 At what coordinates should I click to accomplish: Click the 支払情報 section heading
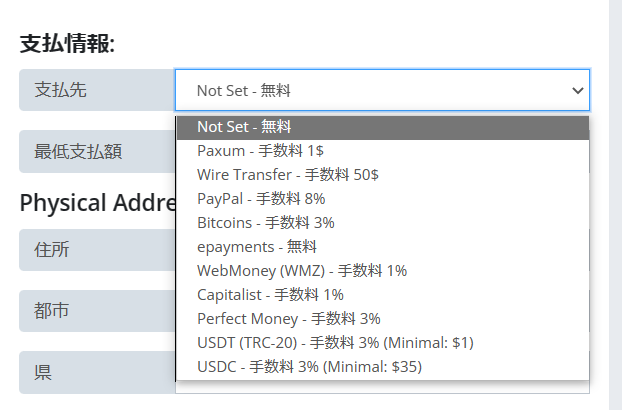pyautogui.click(x=68, y=43)
